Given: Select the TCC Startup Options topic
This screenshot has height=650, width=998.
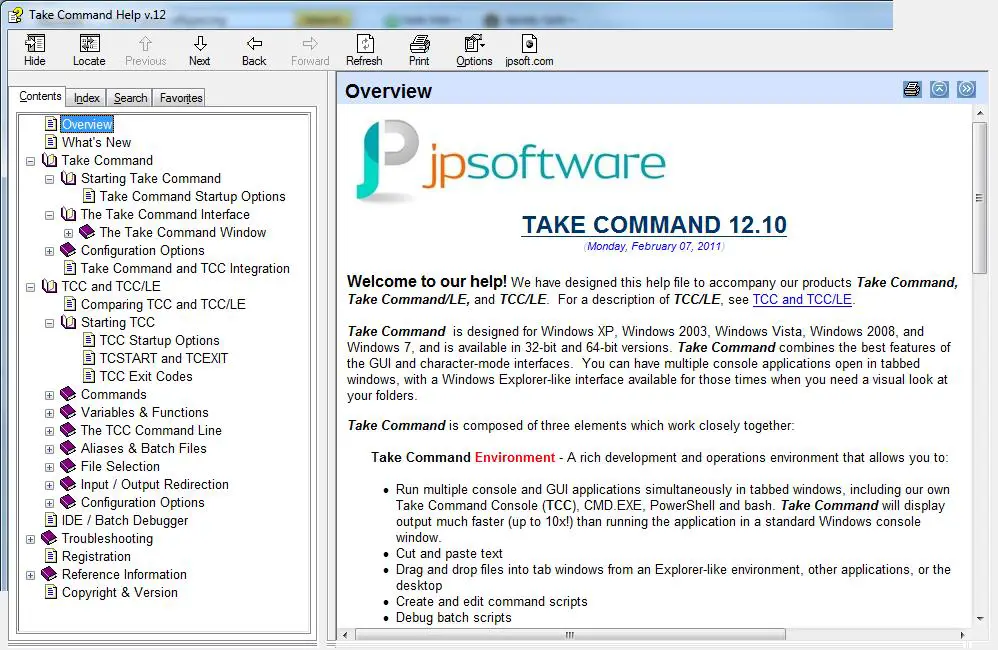Looking at the screenshot, I should click(x=159, y=340).
